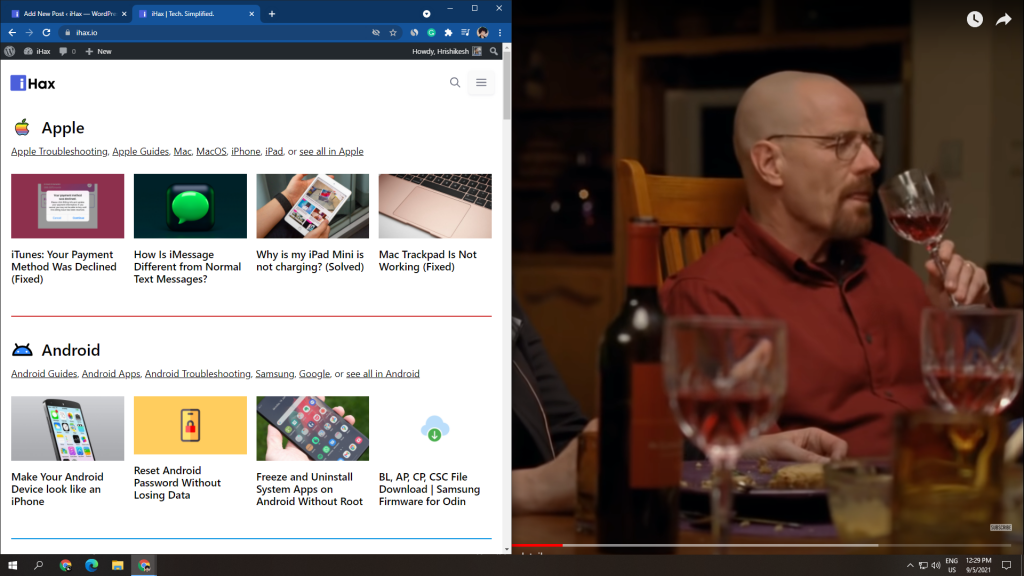The height and width of the screenshot is (576, 1024).
Task: Open File Explorer from the taskbar
Action: (x=118, y=565)
